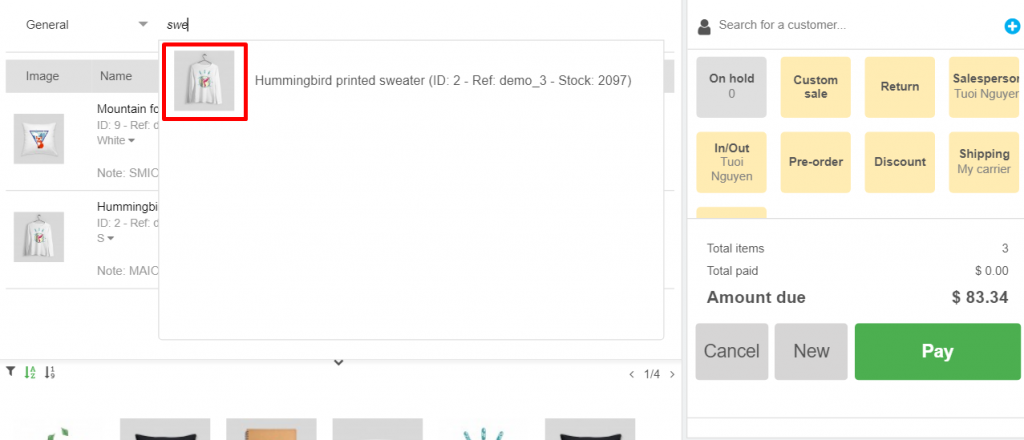Add a new customer with plus icon
Image resolution: width=1024 pixels, height=440 pixels.
point(1012,26)
